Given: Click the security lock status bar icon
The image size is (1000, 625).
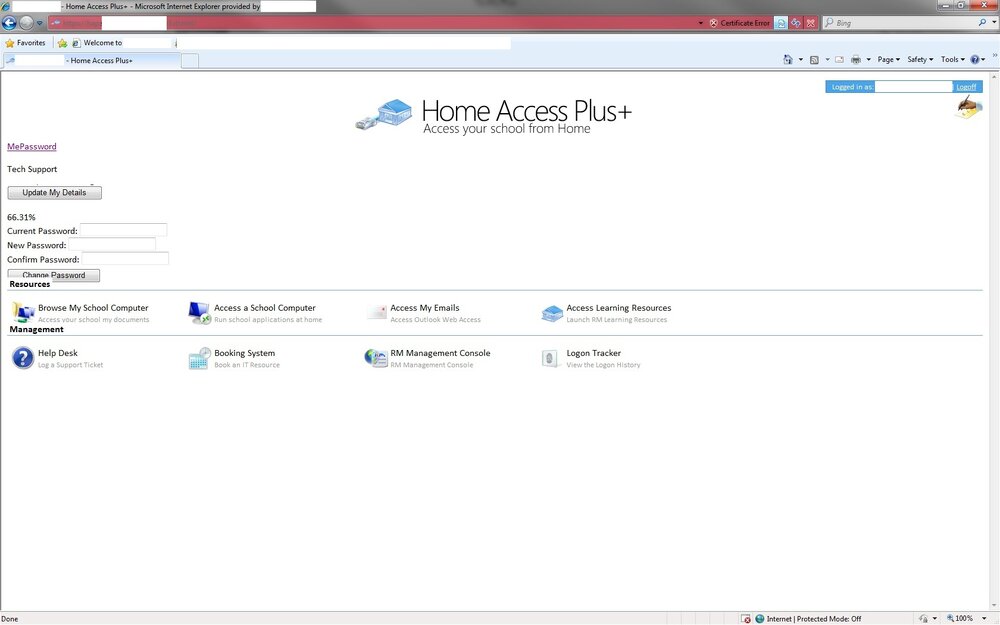Looking at the screenshot, I should [923, 619].
